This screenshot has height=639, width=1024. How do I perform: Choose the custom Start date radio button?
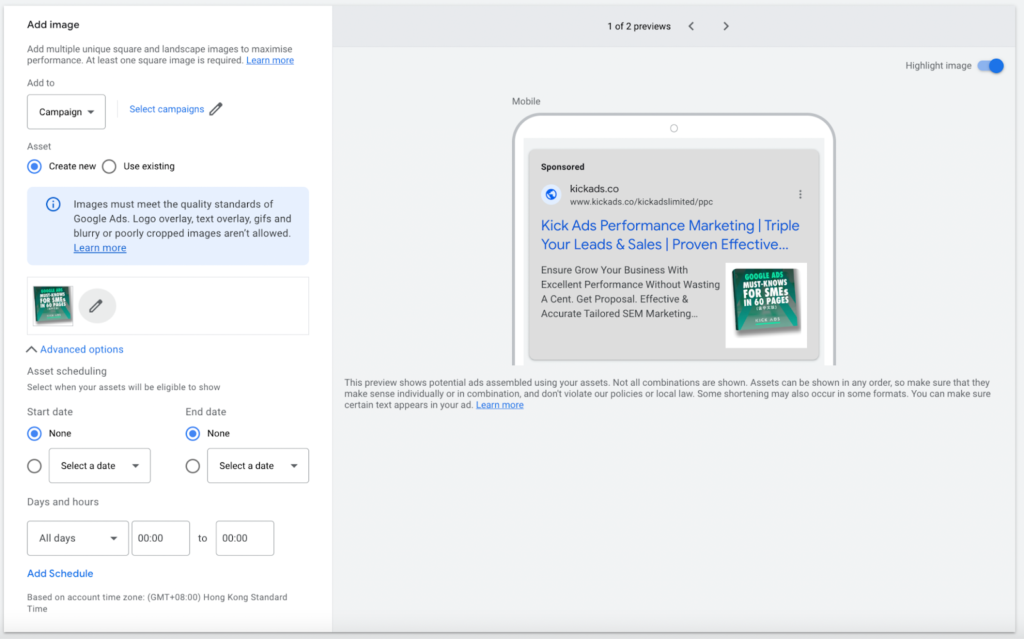click(35, 466)
